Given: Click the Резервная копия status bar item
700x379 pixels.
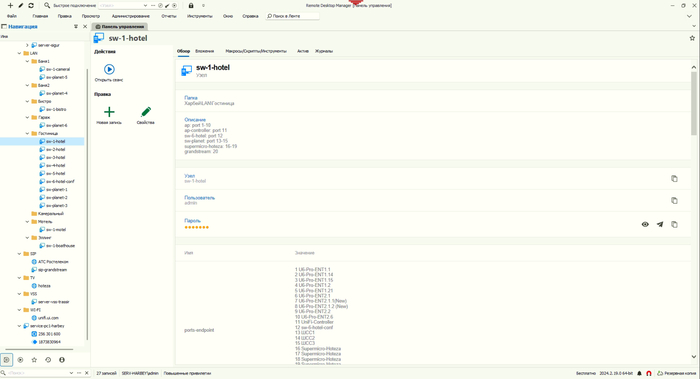Looking at the screenshot, I should pyautogui.click(x=677, y=373).
